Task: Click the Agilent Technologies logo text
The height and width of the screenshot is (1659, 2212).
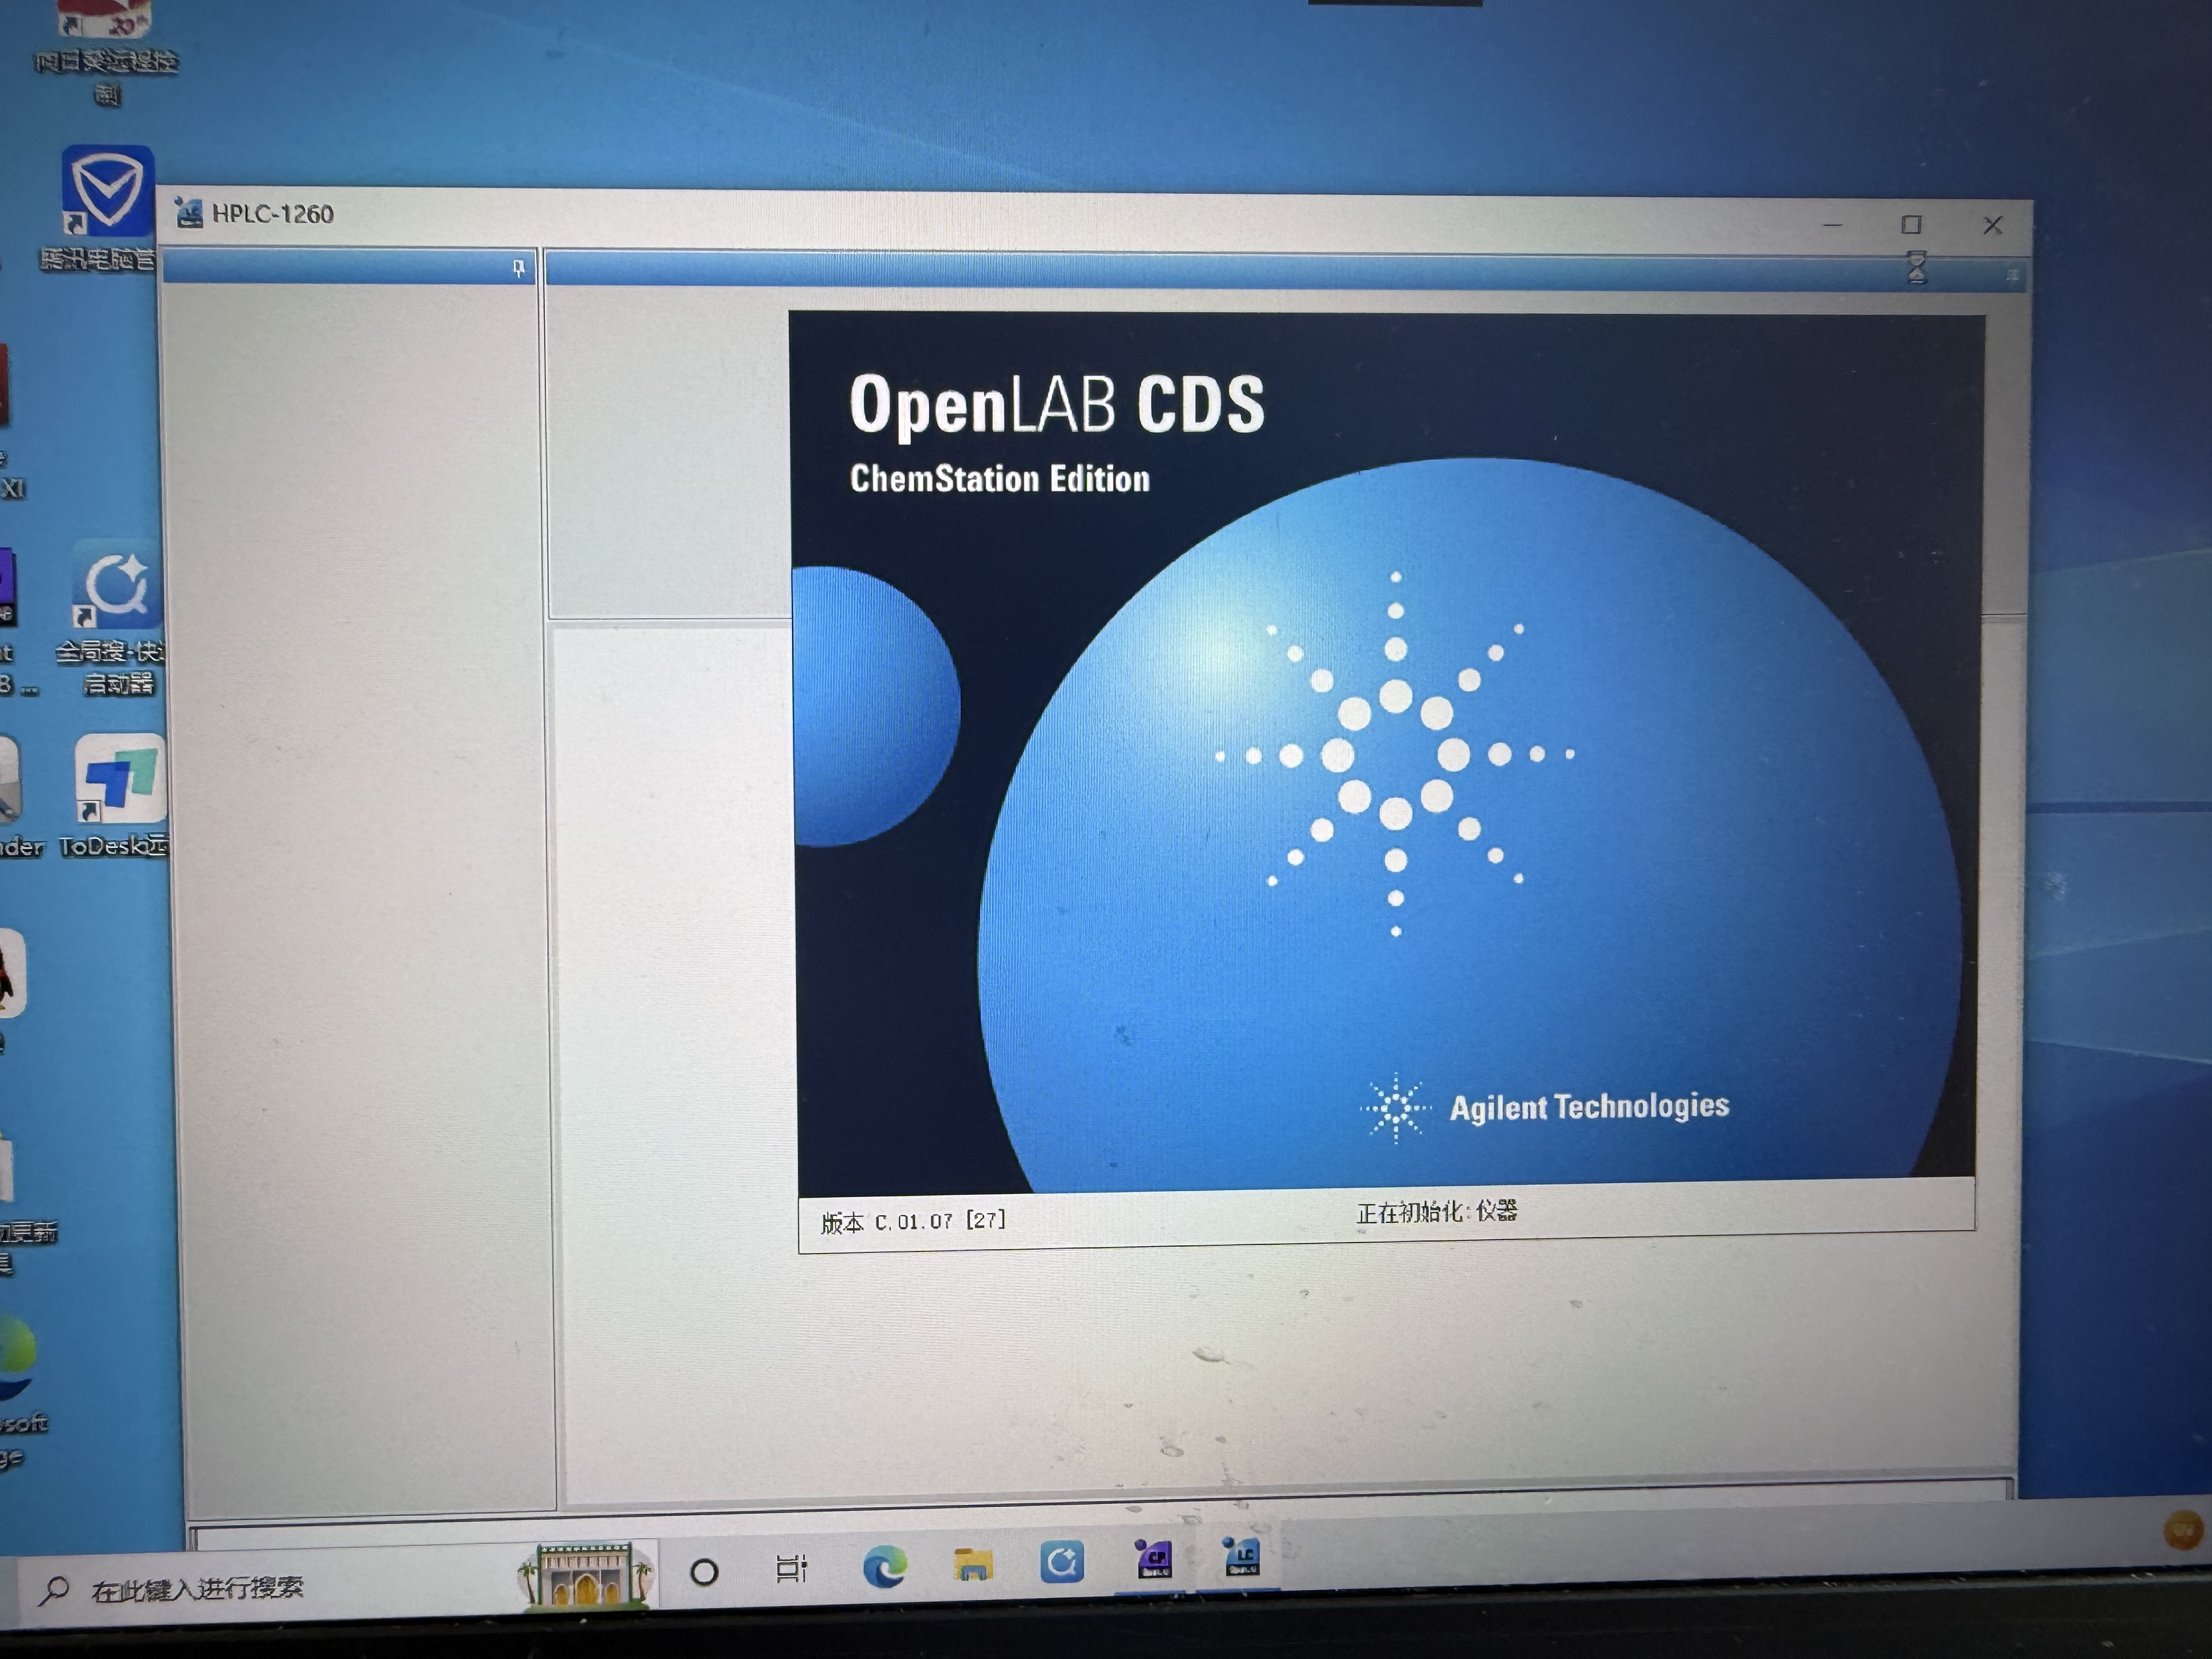Action: click(x=1589, y=1106)
